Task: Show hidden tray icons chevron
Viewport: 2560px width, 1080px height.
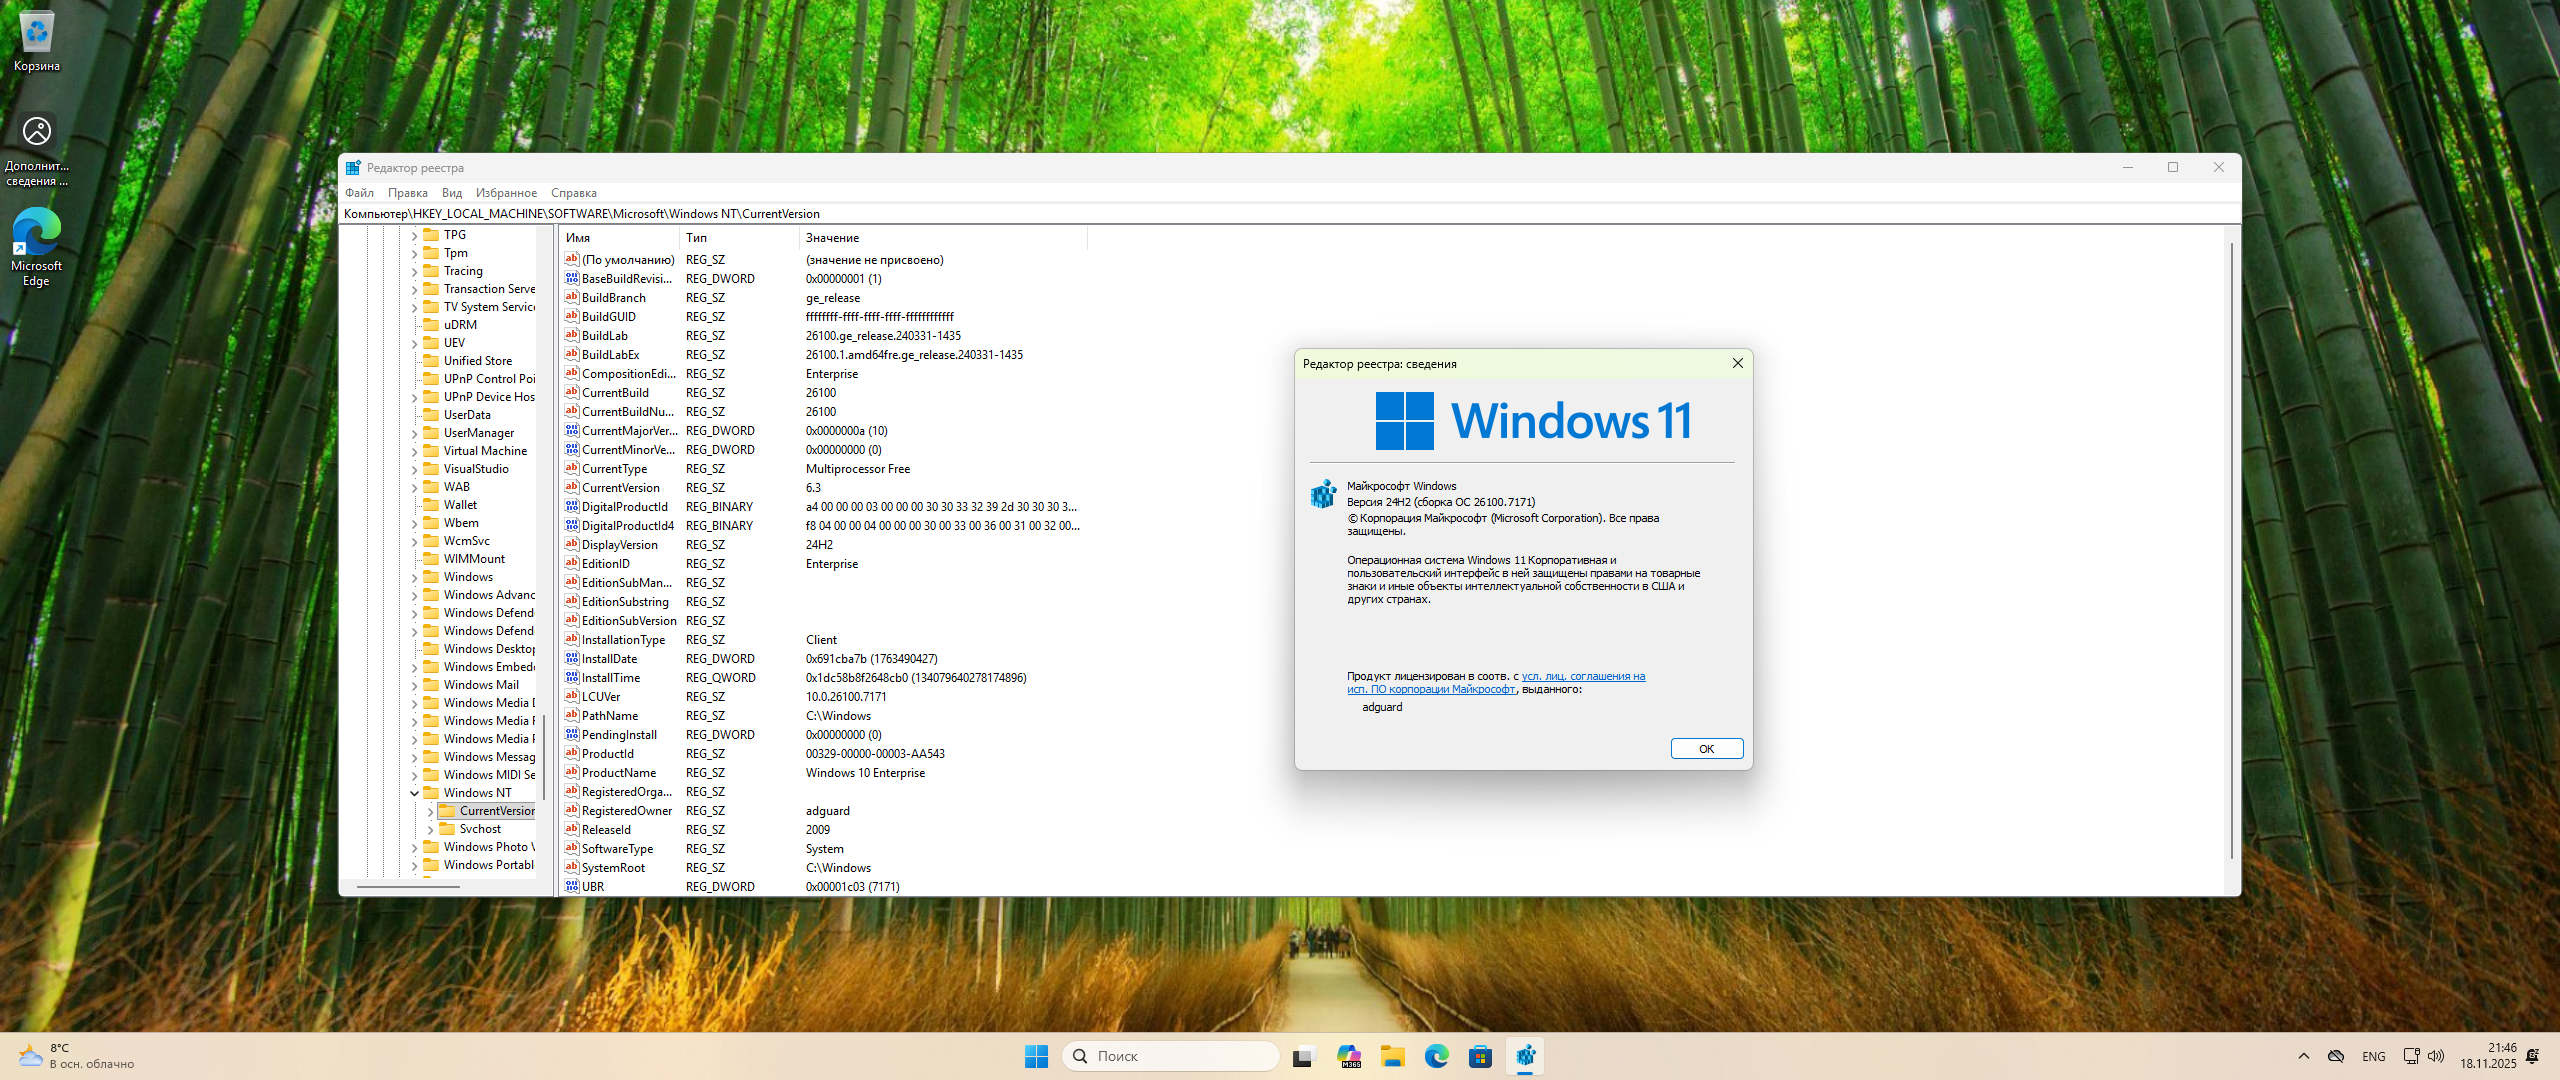Action: pos(2304,1056)
